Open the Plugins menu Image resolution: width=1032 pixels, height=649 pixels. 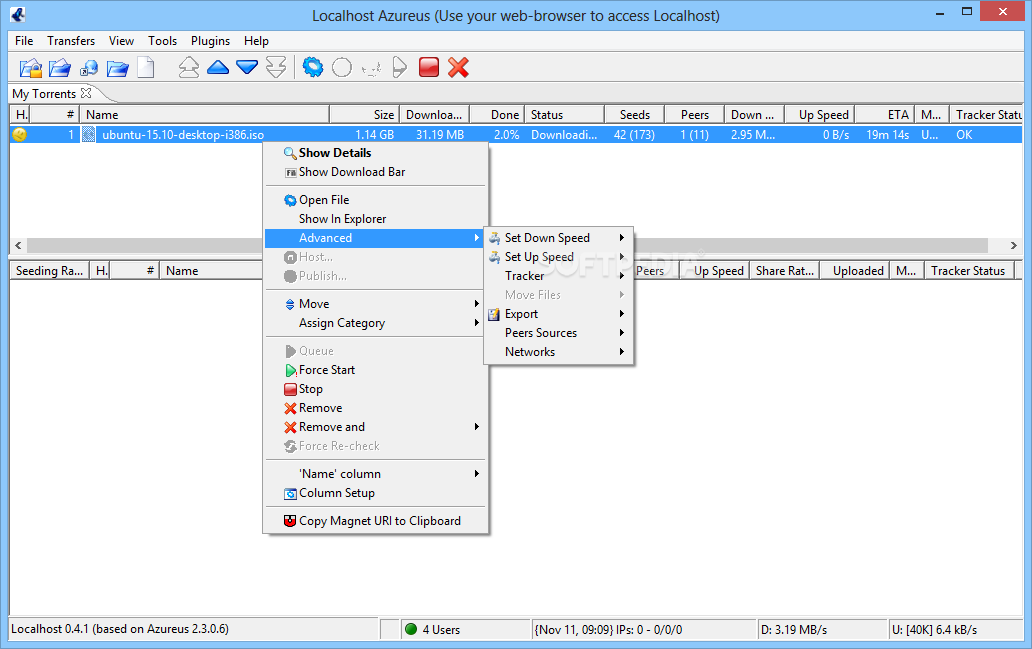[211, 41]
